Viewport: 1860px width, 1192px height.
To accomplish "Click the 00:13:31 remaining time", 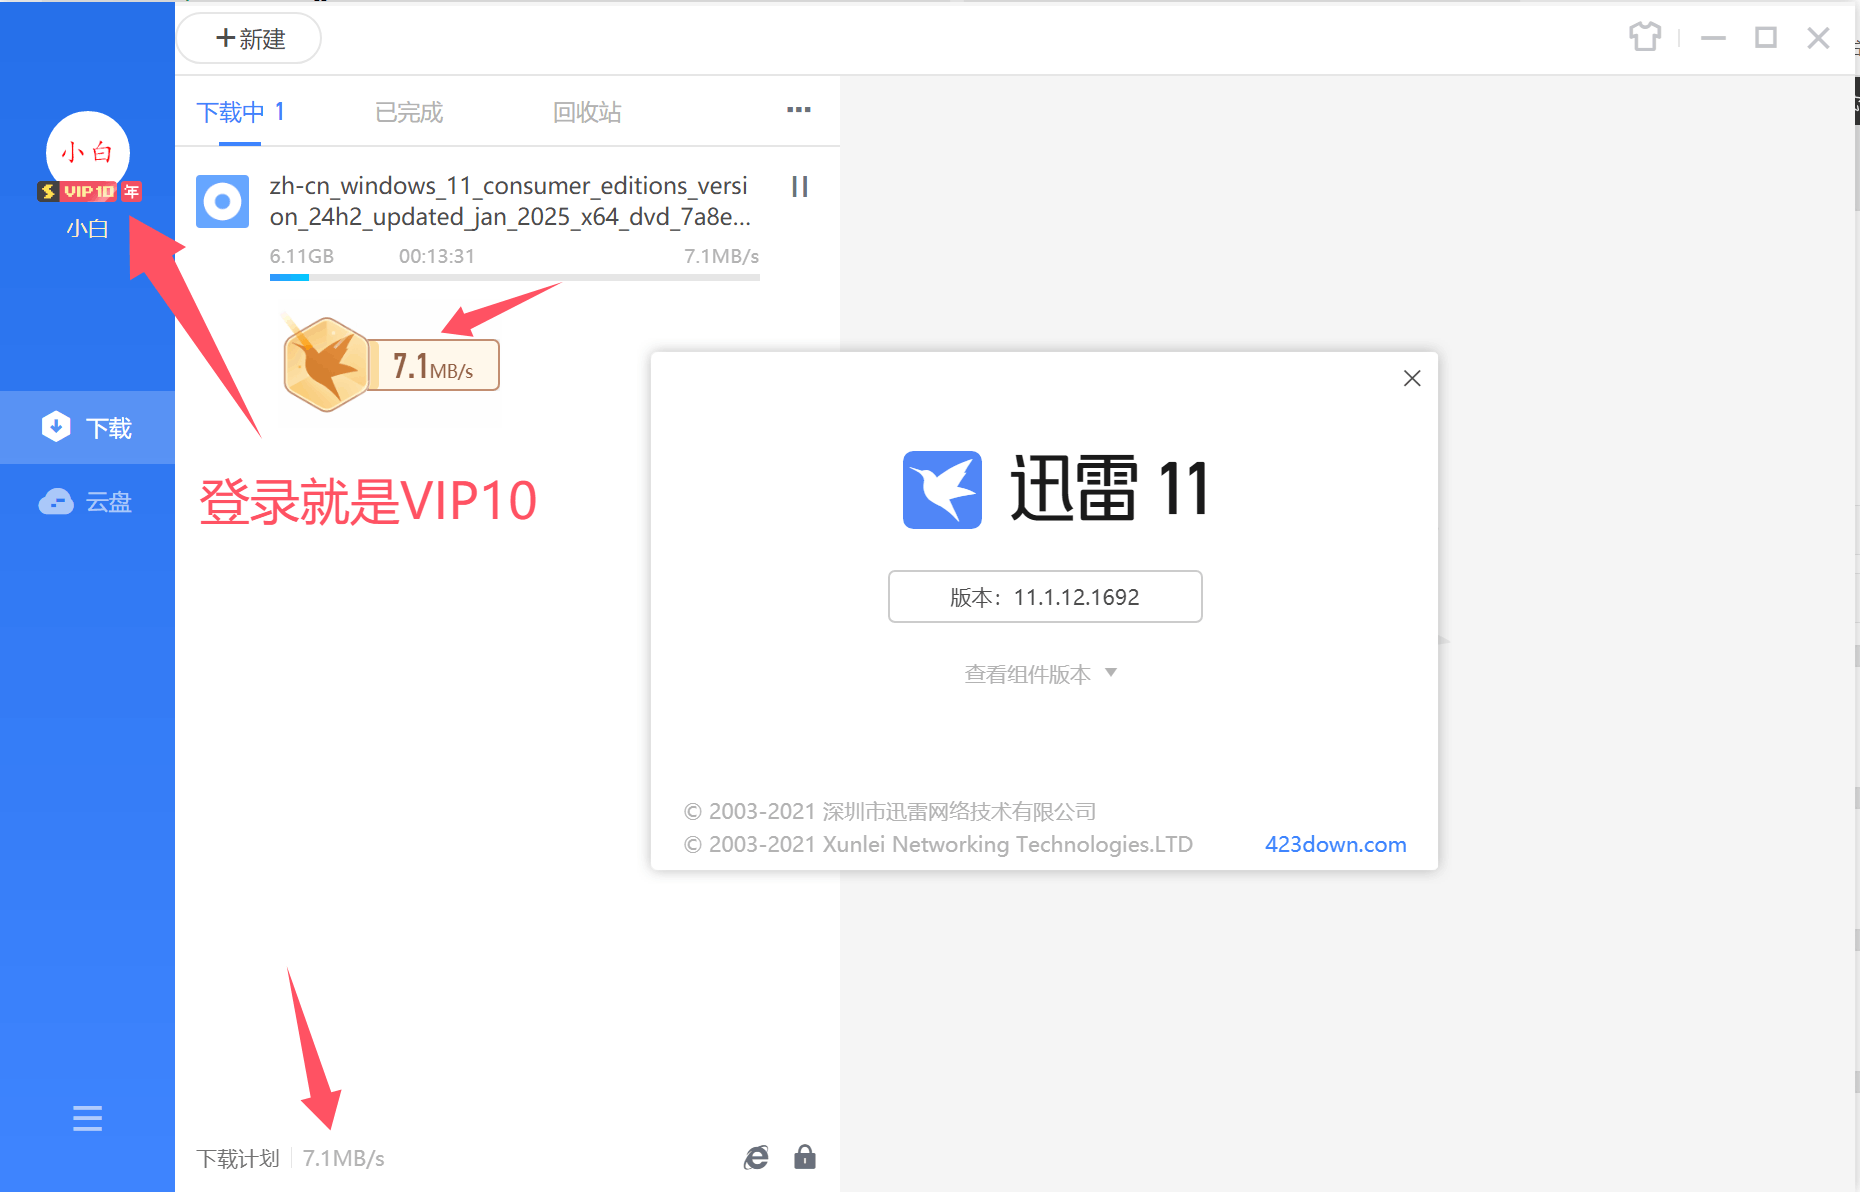I will click(x=437, y=256).
